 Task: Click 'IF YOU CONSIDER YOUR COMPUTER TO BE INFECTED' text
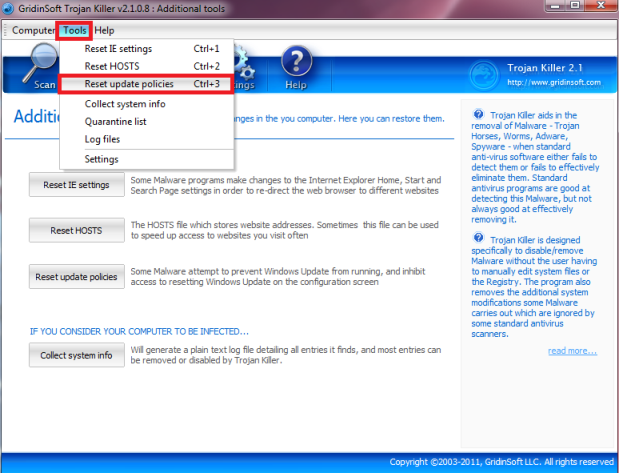139,331
